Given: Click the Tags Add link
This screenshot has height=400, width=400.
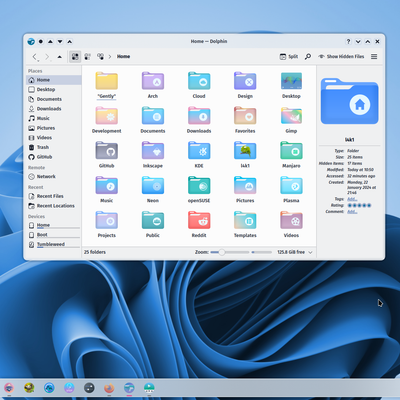Looking at the screenshot, I should point(352,199).
